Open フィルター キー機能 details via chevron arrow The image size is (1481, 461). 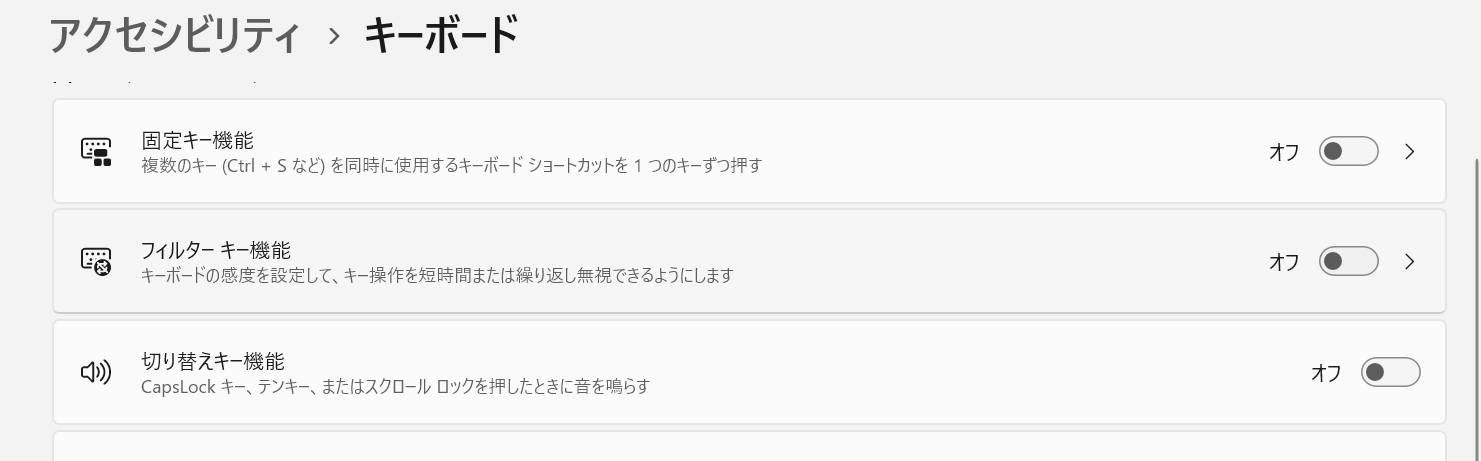[x=1410, y=262]
